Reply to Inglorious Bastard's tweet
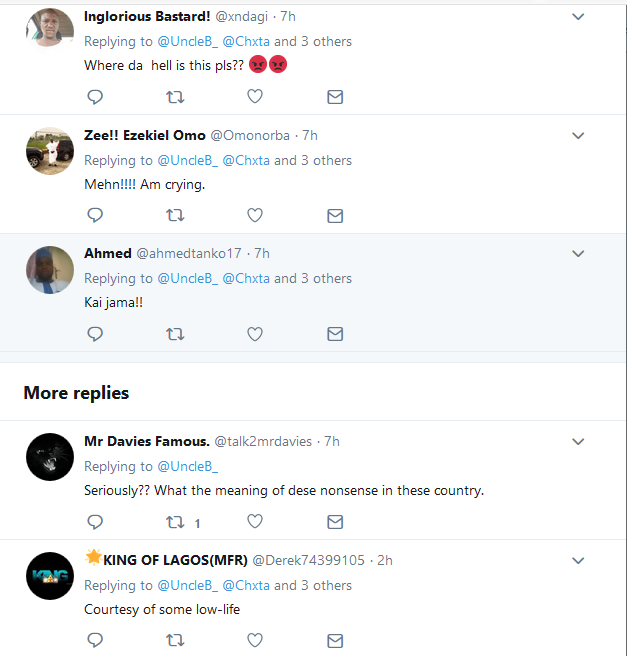Screen dimensions: 627x656 point(95,97)
